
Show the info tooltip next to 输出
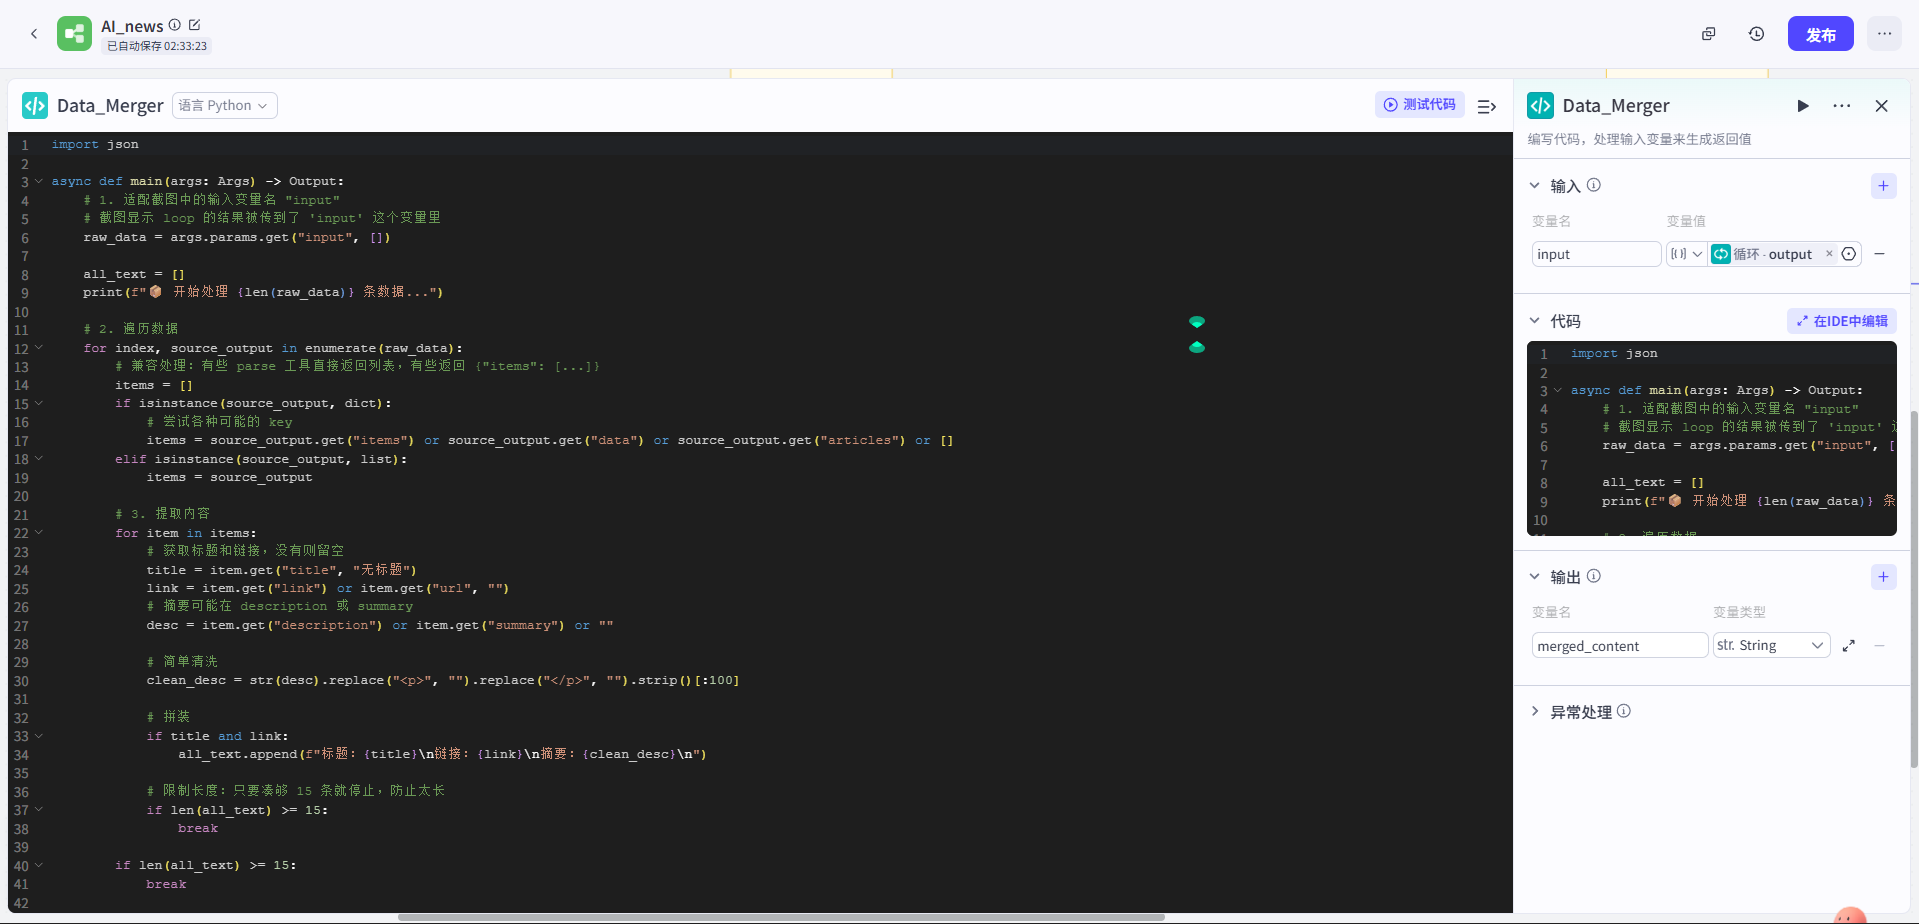coord(1594,576)
